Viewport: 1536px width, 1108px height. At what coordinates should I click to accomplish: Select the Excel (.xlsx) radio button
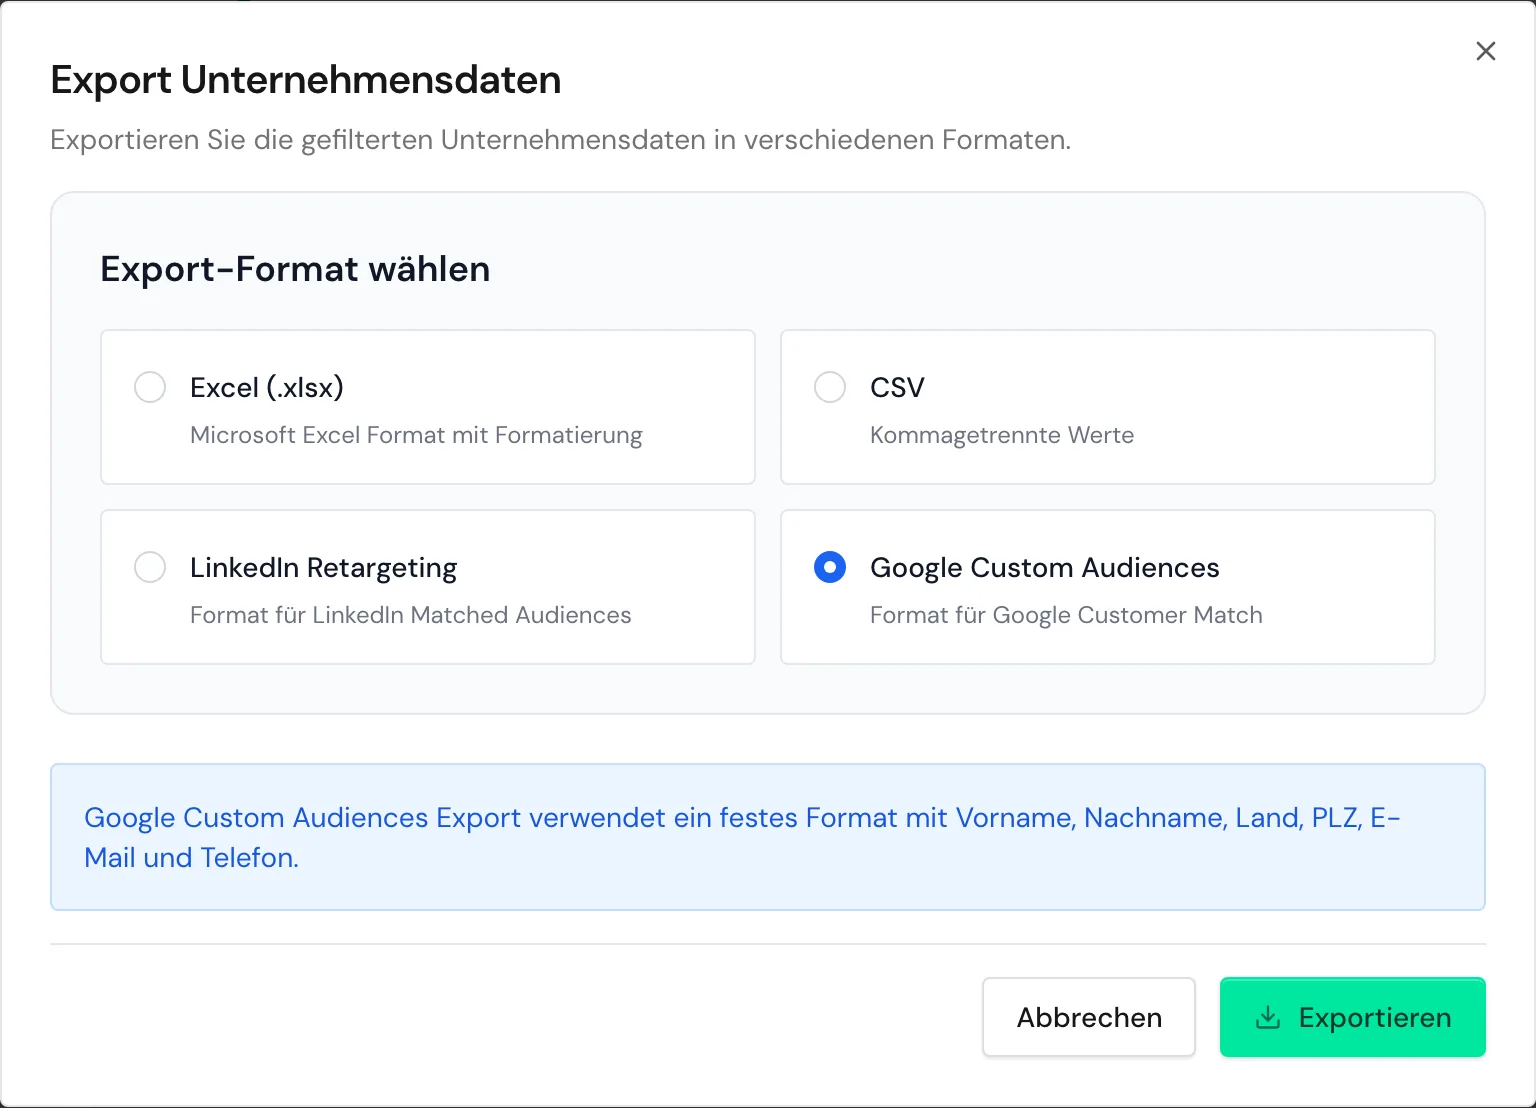[x=150, y=387]
